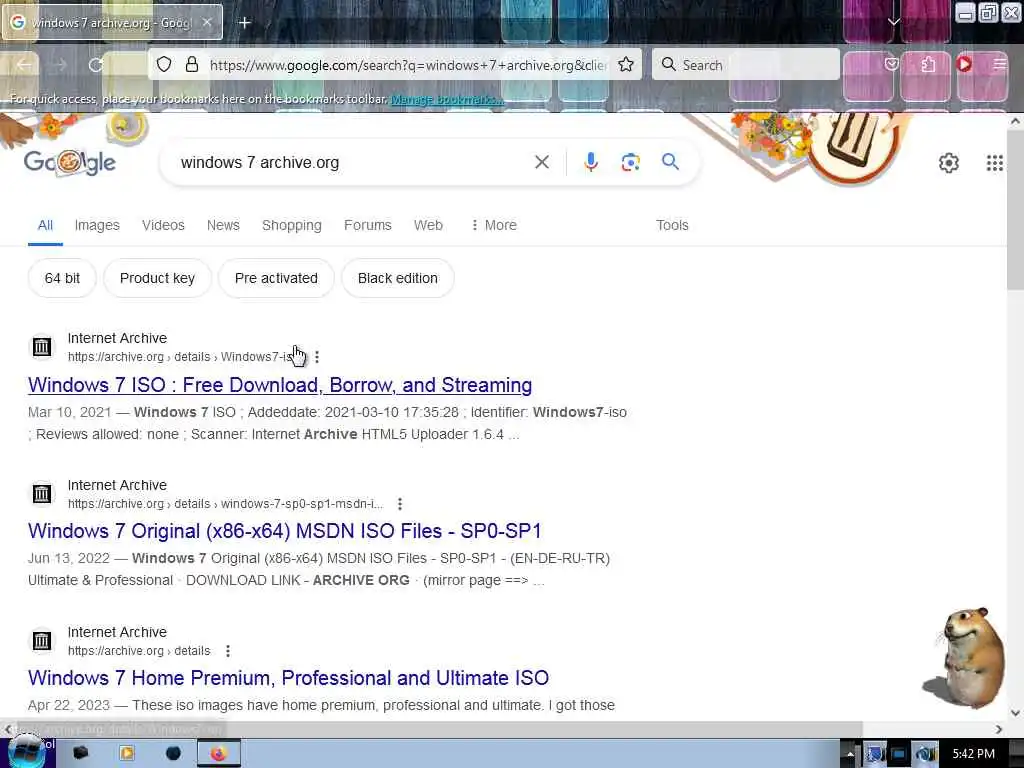Click the Firefox Search box

pos(746,65)
